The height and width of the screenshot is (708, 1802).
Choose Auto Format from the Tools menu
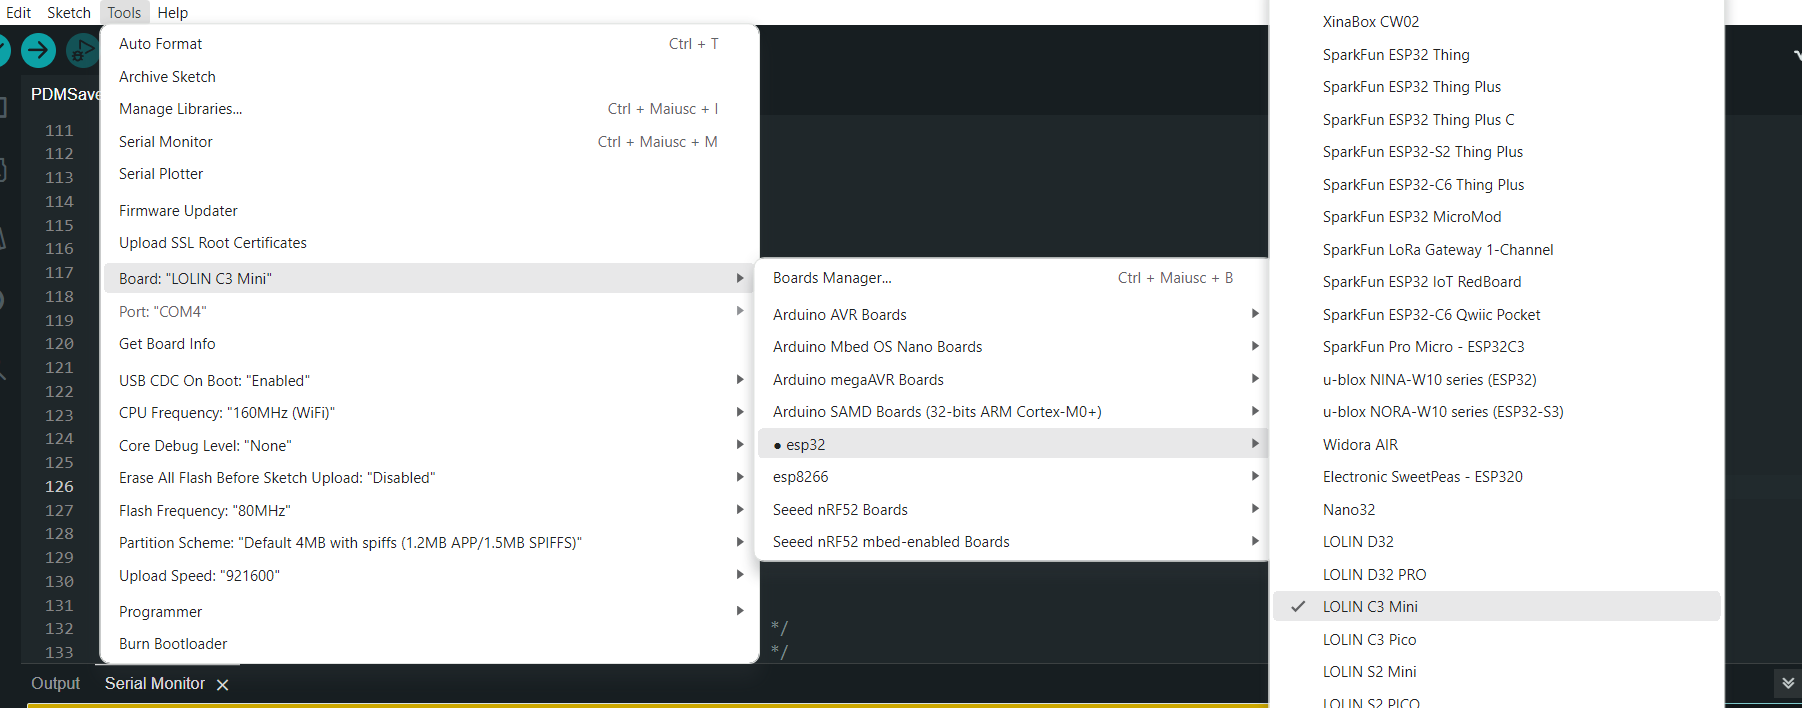coord(160,44)
